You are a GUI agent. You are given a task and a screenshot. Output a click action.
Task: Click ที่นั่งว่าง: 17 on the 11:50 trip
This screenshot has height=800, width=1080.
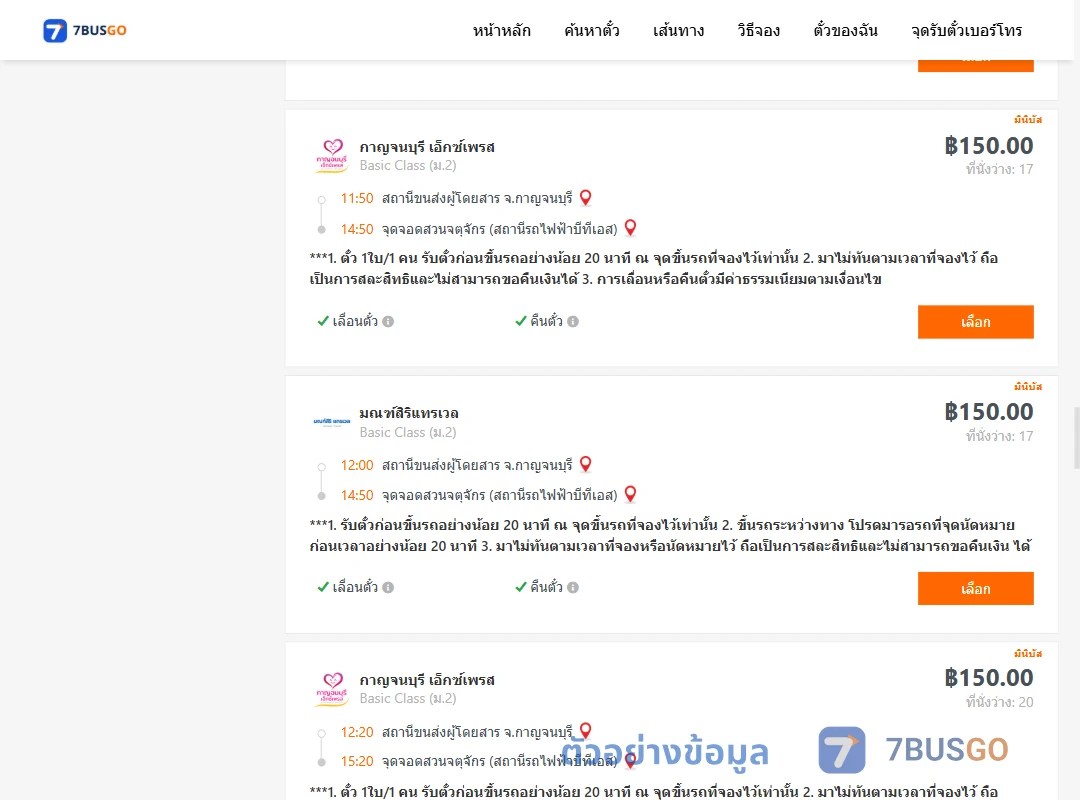point(999,169)
